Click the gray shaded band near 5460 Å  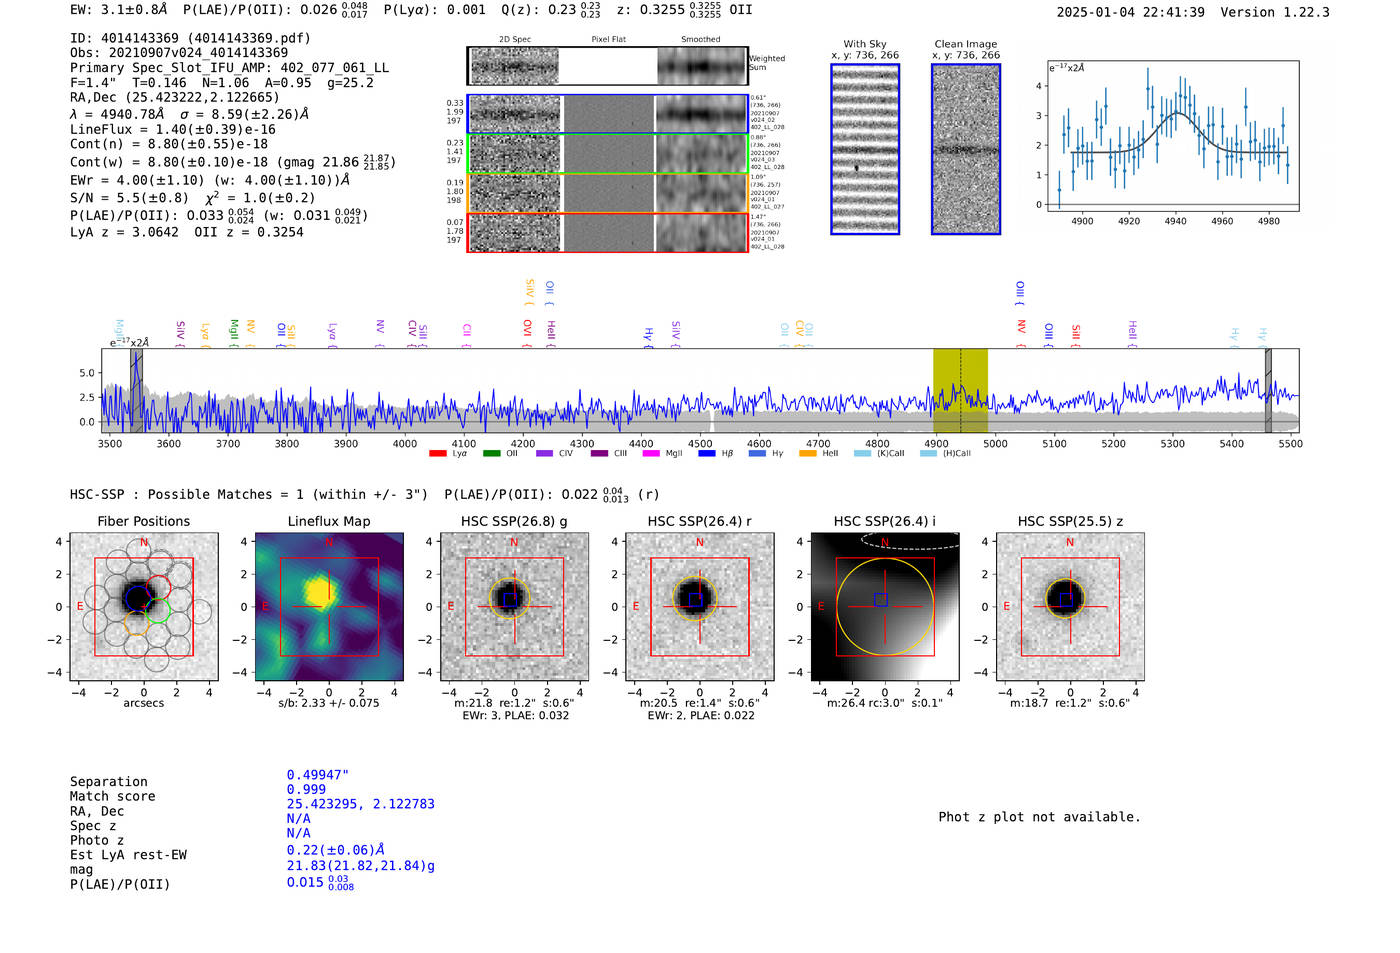pos(1268,390)
